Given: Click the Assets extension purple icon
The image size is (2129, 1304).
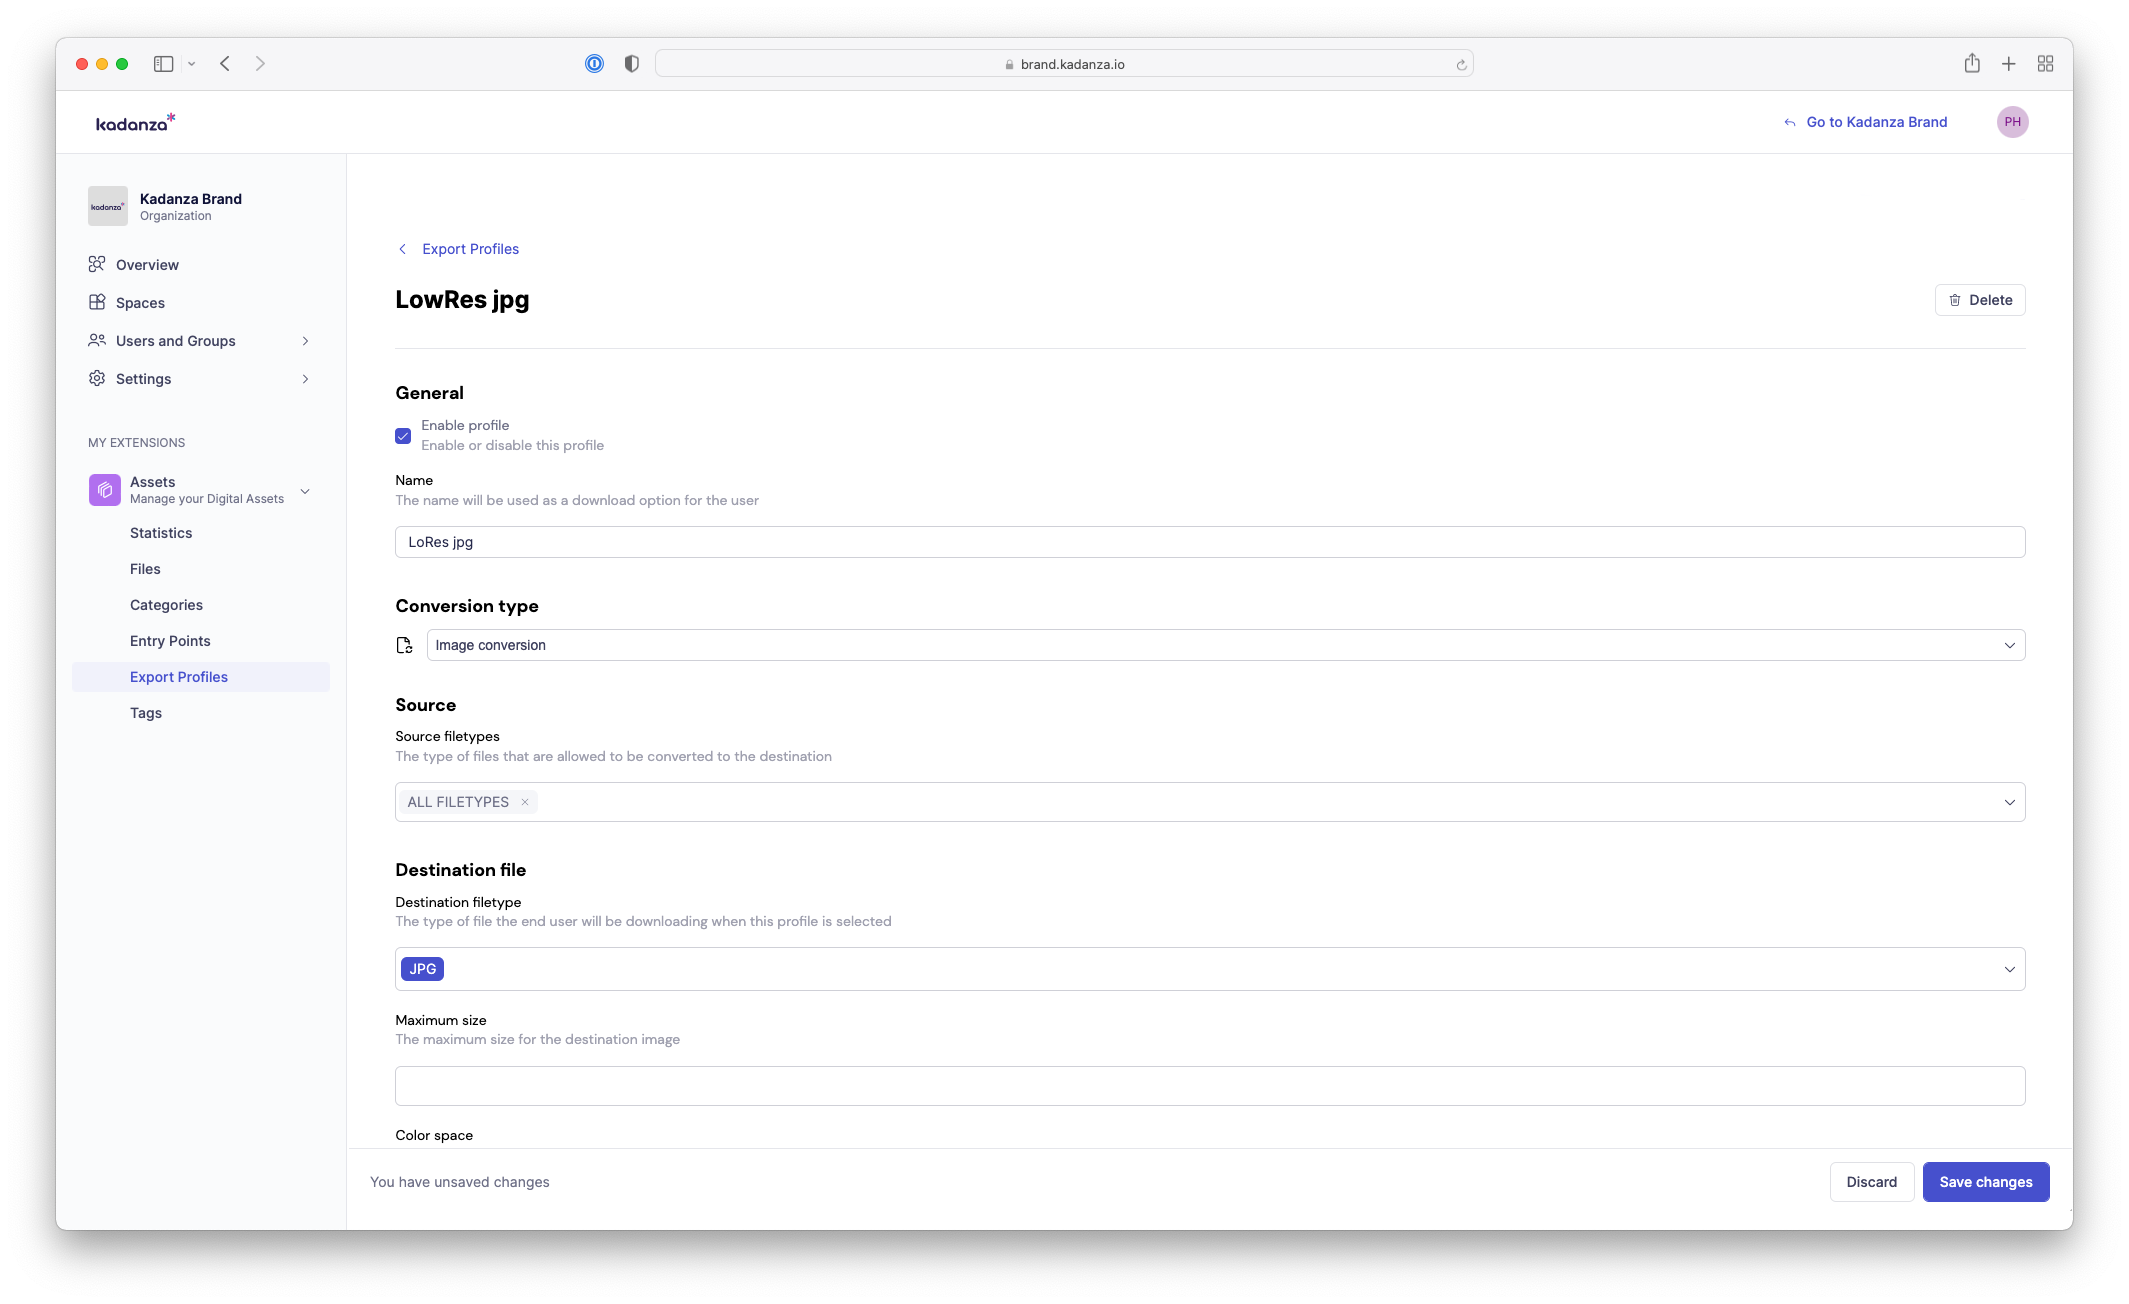Looking at the screenshot, I should [105, 490].
